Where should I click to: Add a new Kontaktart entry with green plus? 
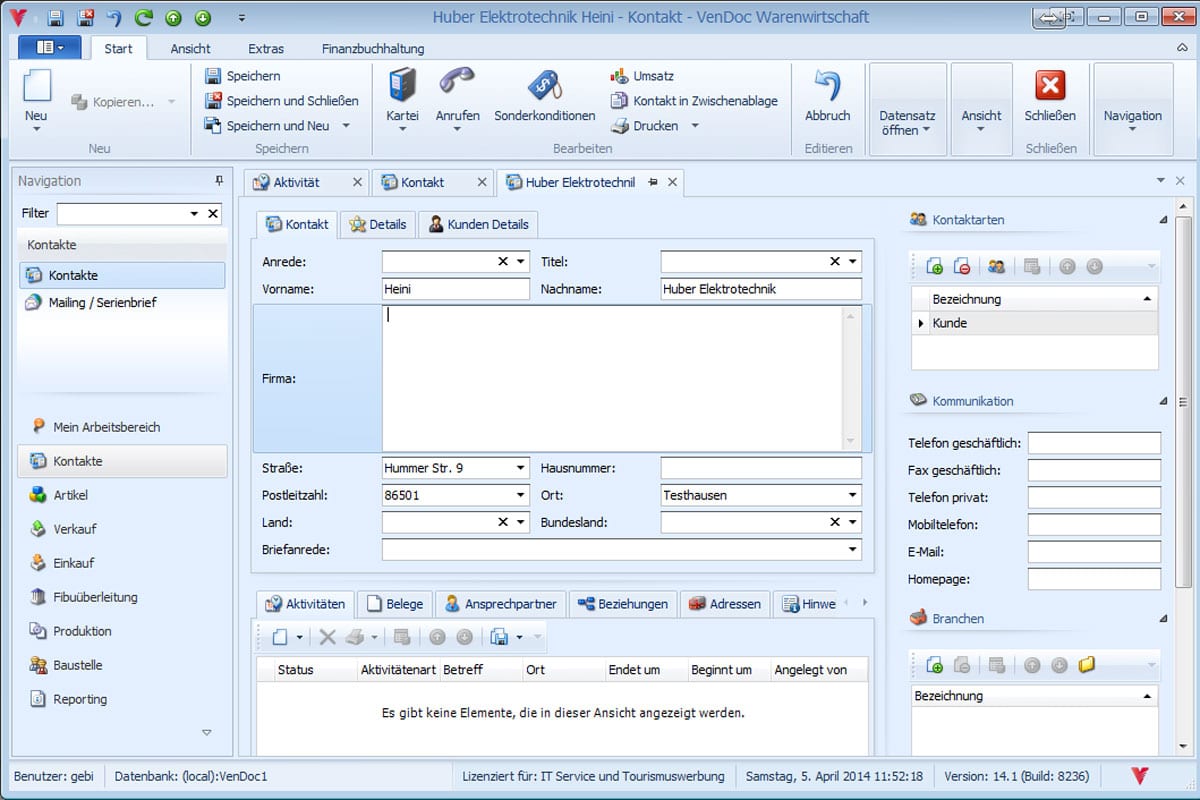point(935,266)
